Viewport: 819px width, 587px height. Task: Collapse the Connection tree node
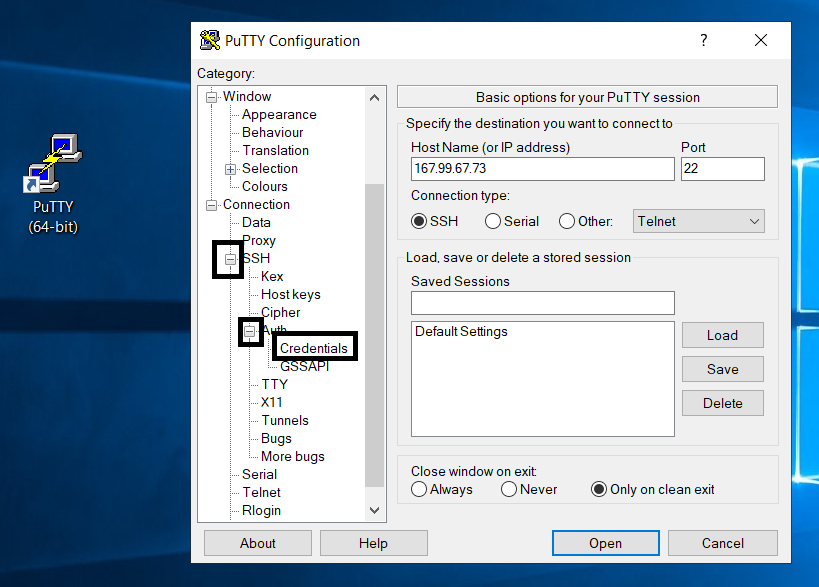211,205
